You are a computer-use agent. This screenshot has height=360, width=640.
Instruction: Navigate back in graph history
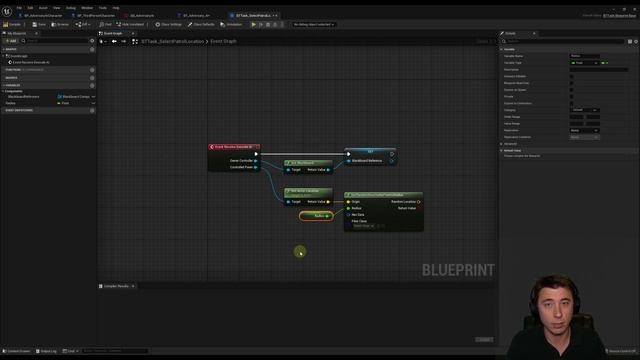click(114, 41)
